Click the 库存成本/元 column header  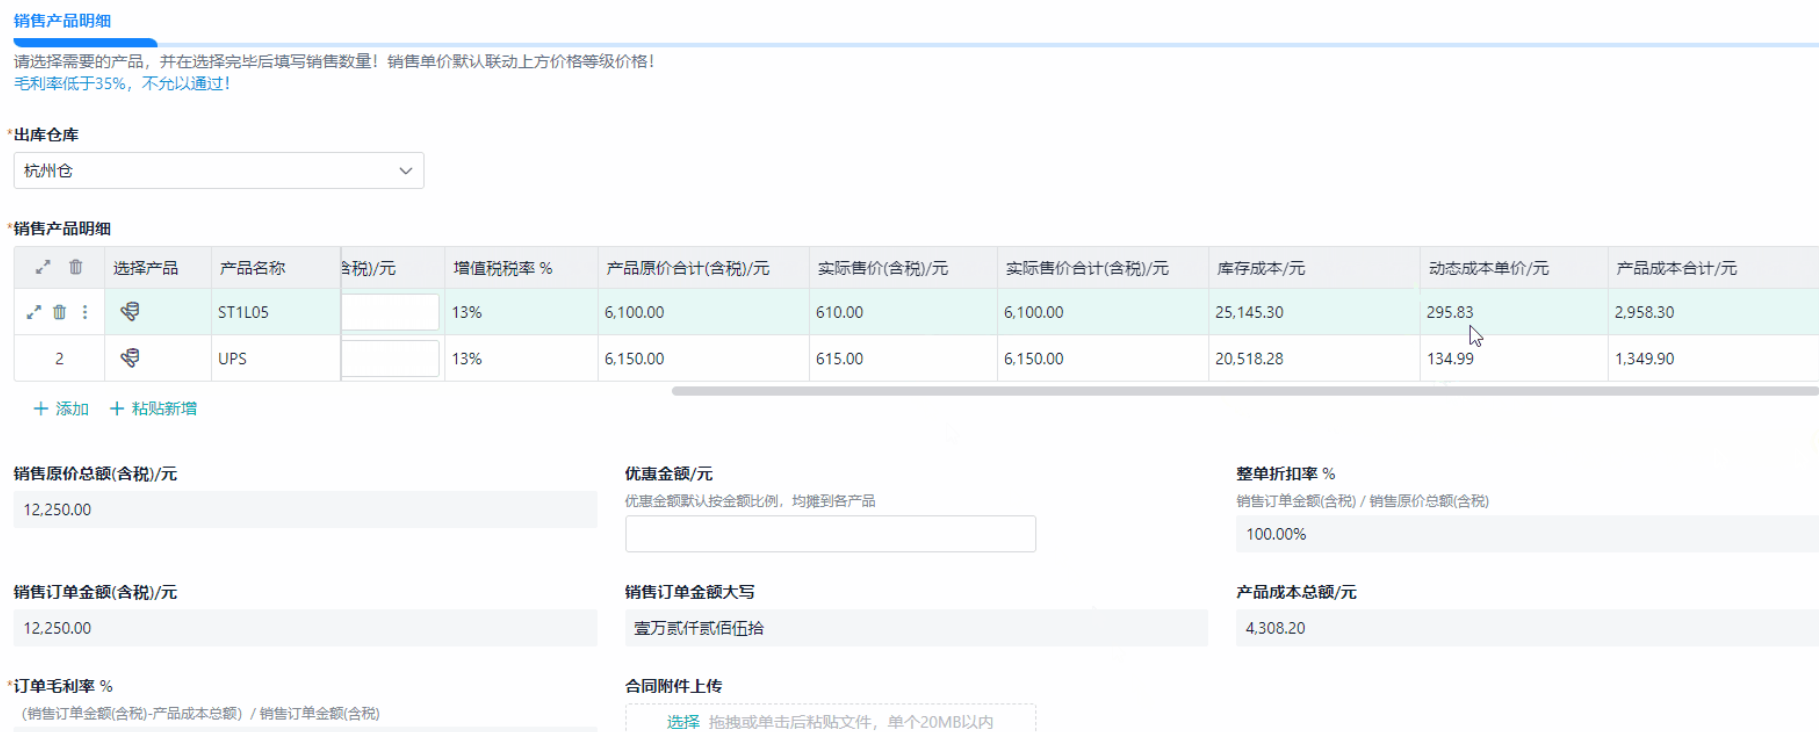click(x=1314, y=268)
